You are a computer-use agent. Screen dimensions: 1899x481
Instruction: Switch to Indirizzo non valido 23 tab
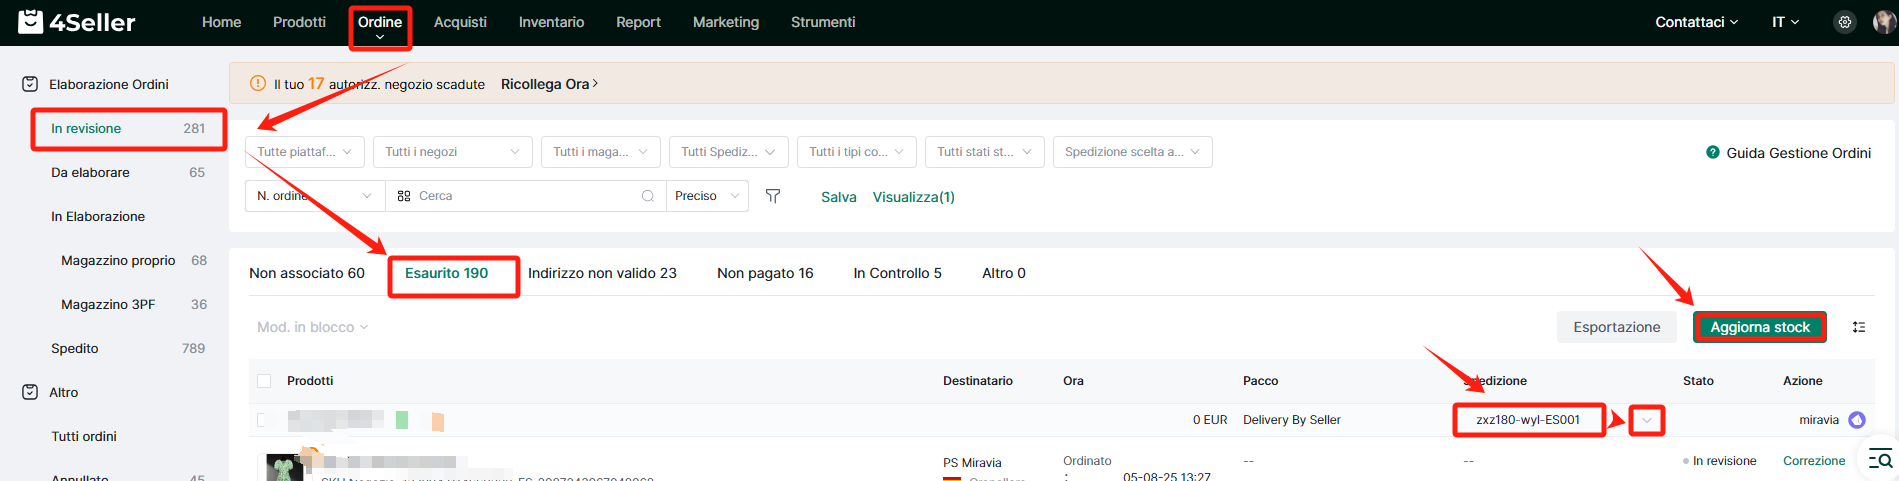point(602,273)
